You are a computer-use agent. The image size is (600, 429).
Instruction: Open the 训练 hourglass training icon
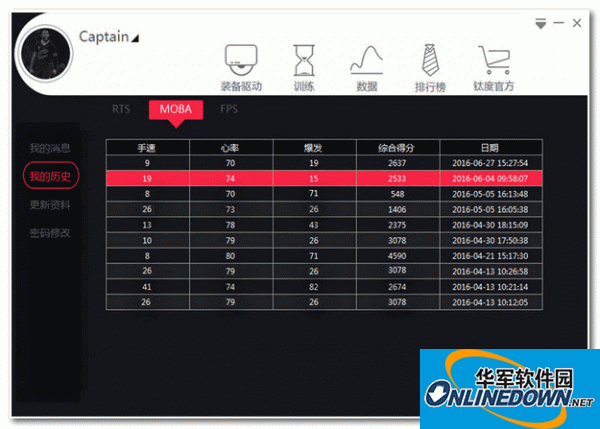click(304, 60)
